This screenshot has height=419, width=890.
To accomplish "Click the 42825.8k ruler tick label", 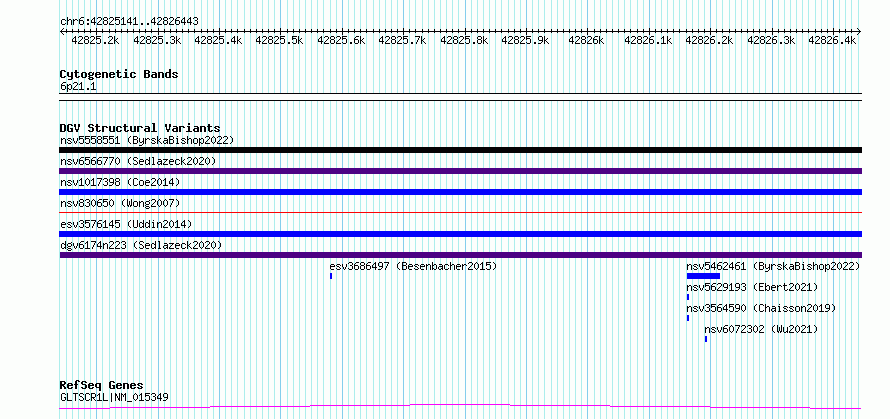I will (x=464, y=40).
